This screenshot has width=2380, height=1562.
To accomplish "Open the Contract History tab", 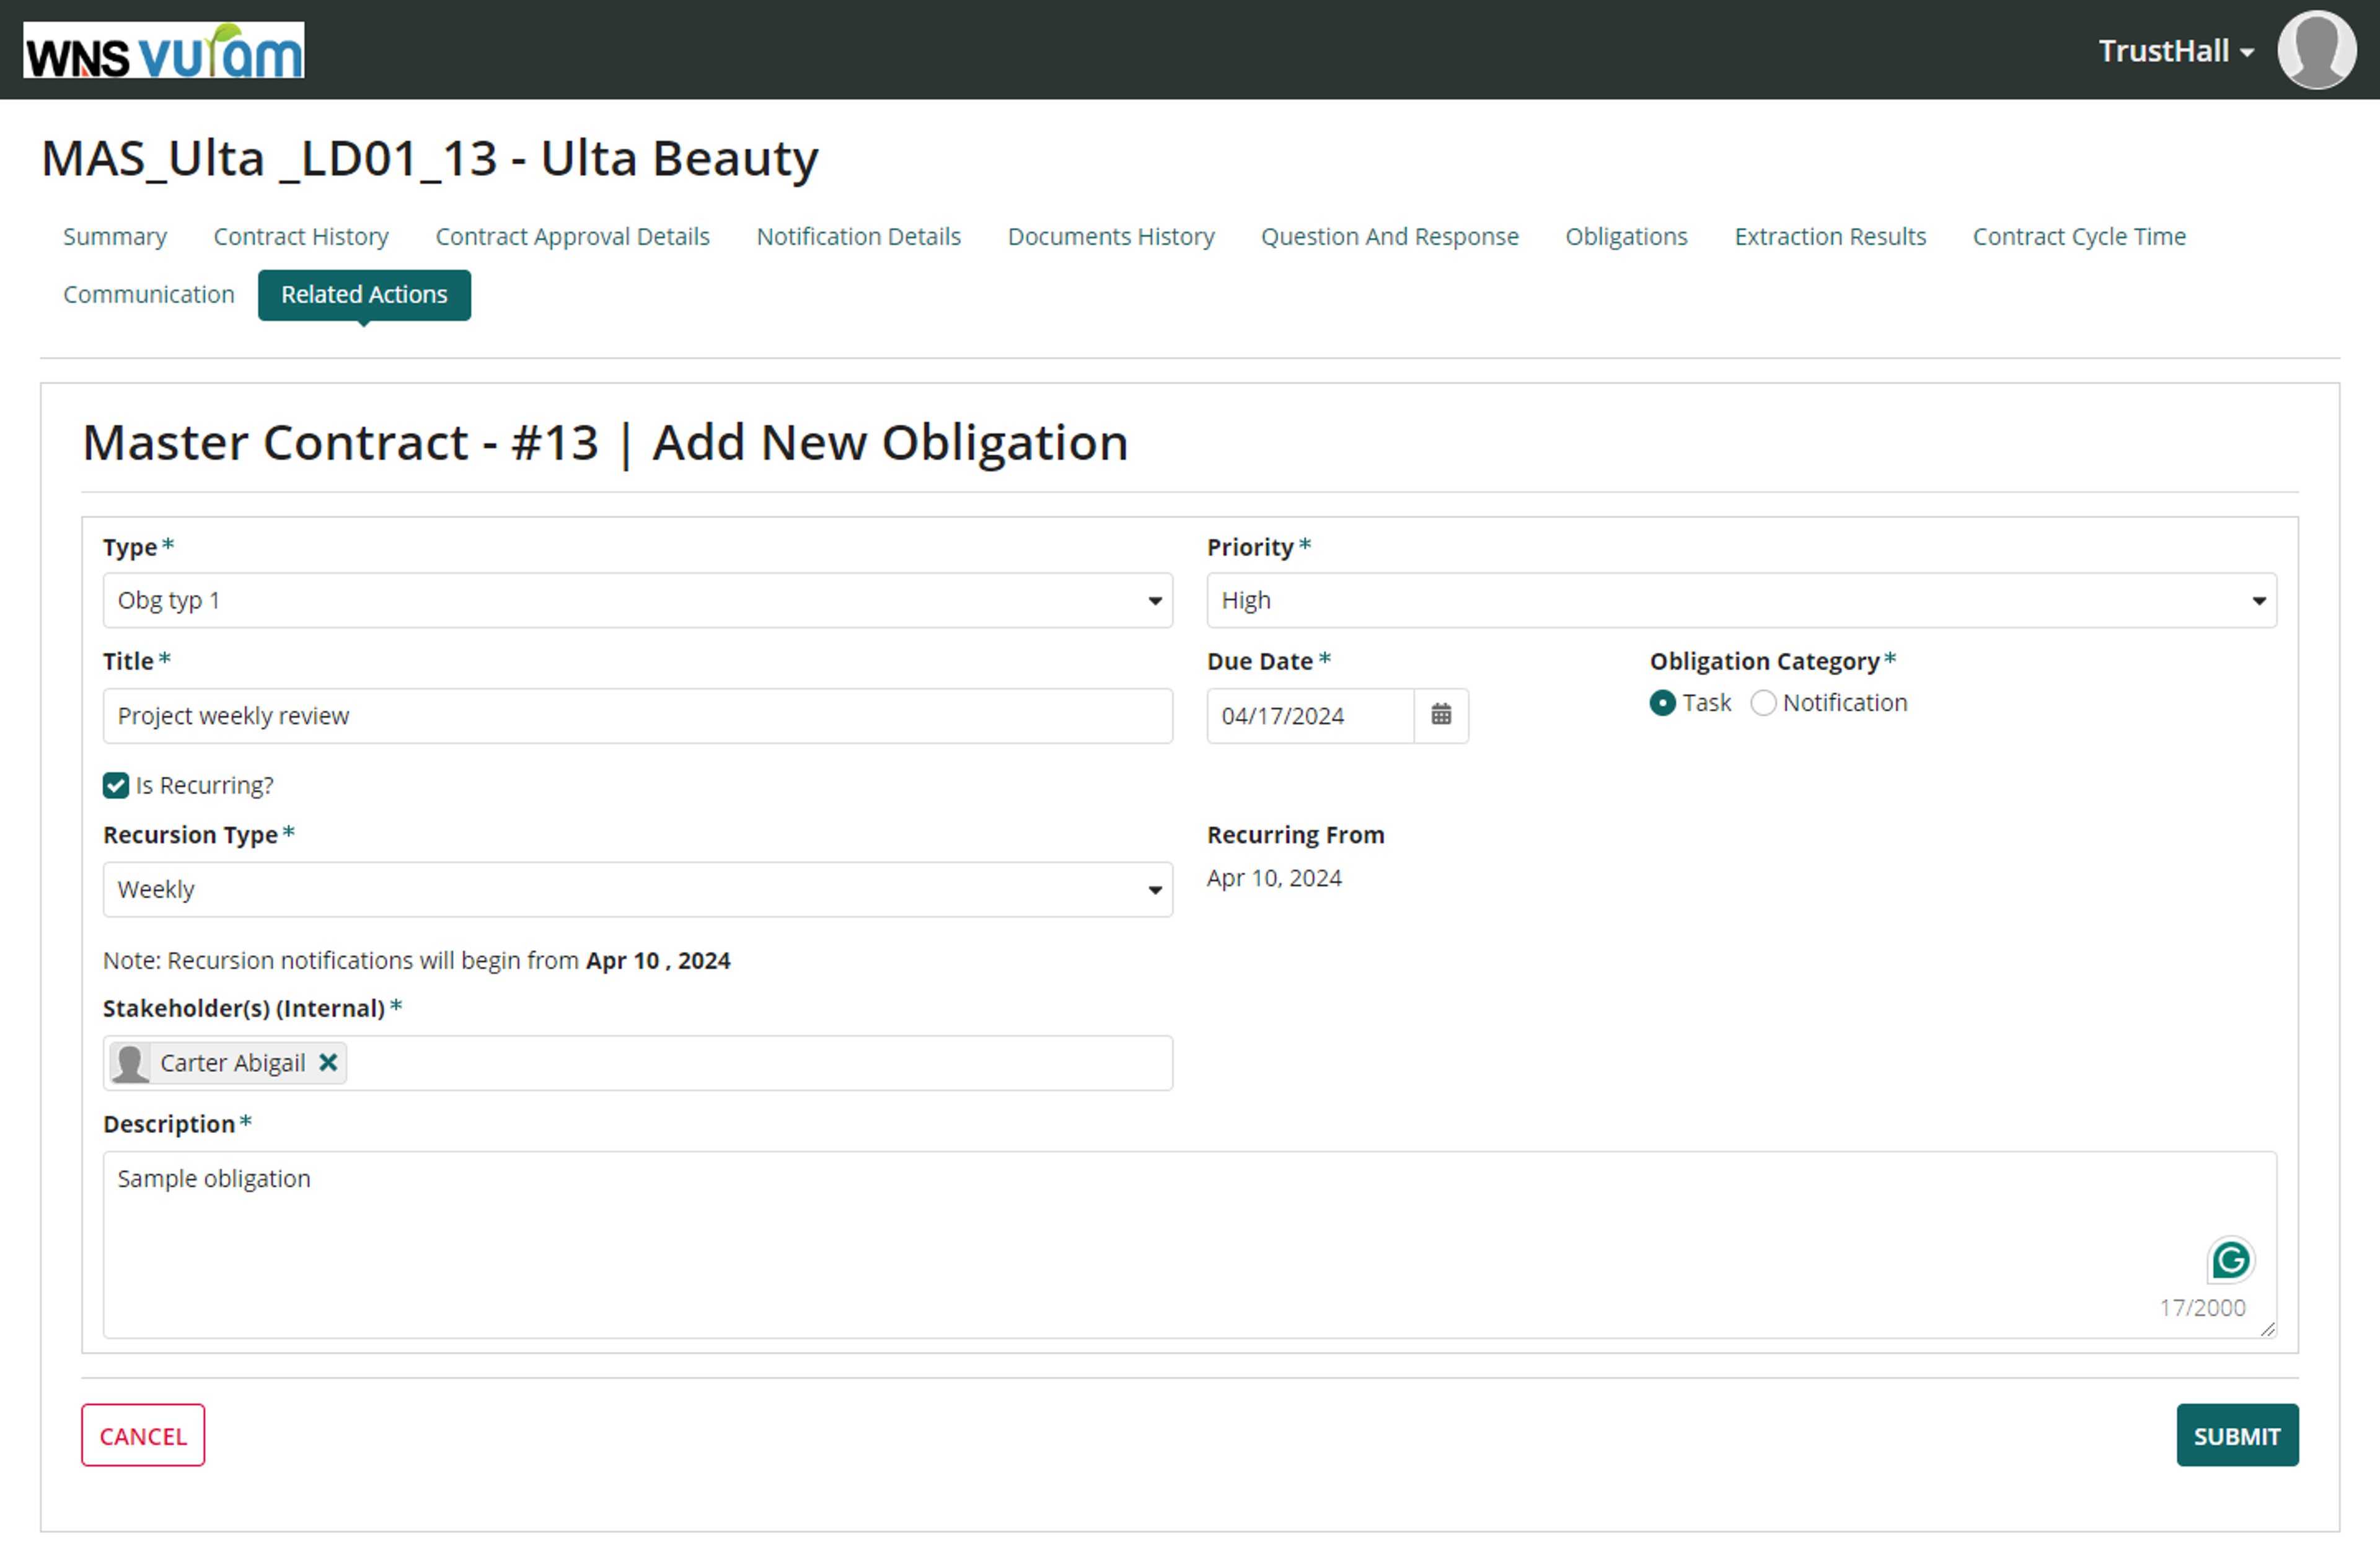I will pyautogui.click(x=301, y=237).
